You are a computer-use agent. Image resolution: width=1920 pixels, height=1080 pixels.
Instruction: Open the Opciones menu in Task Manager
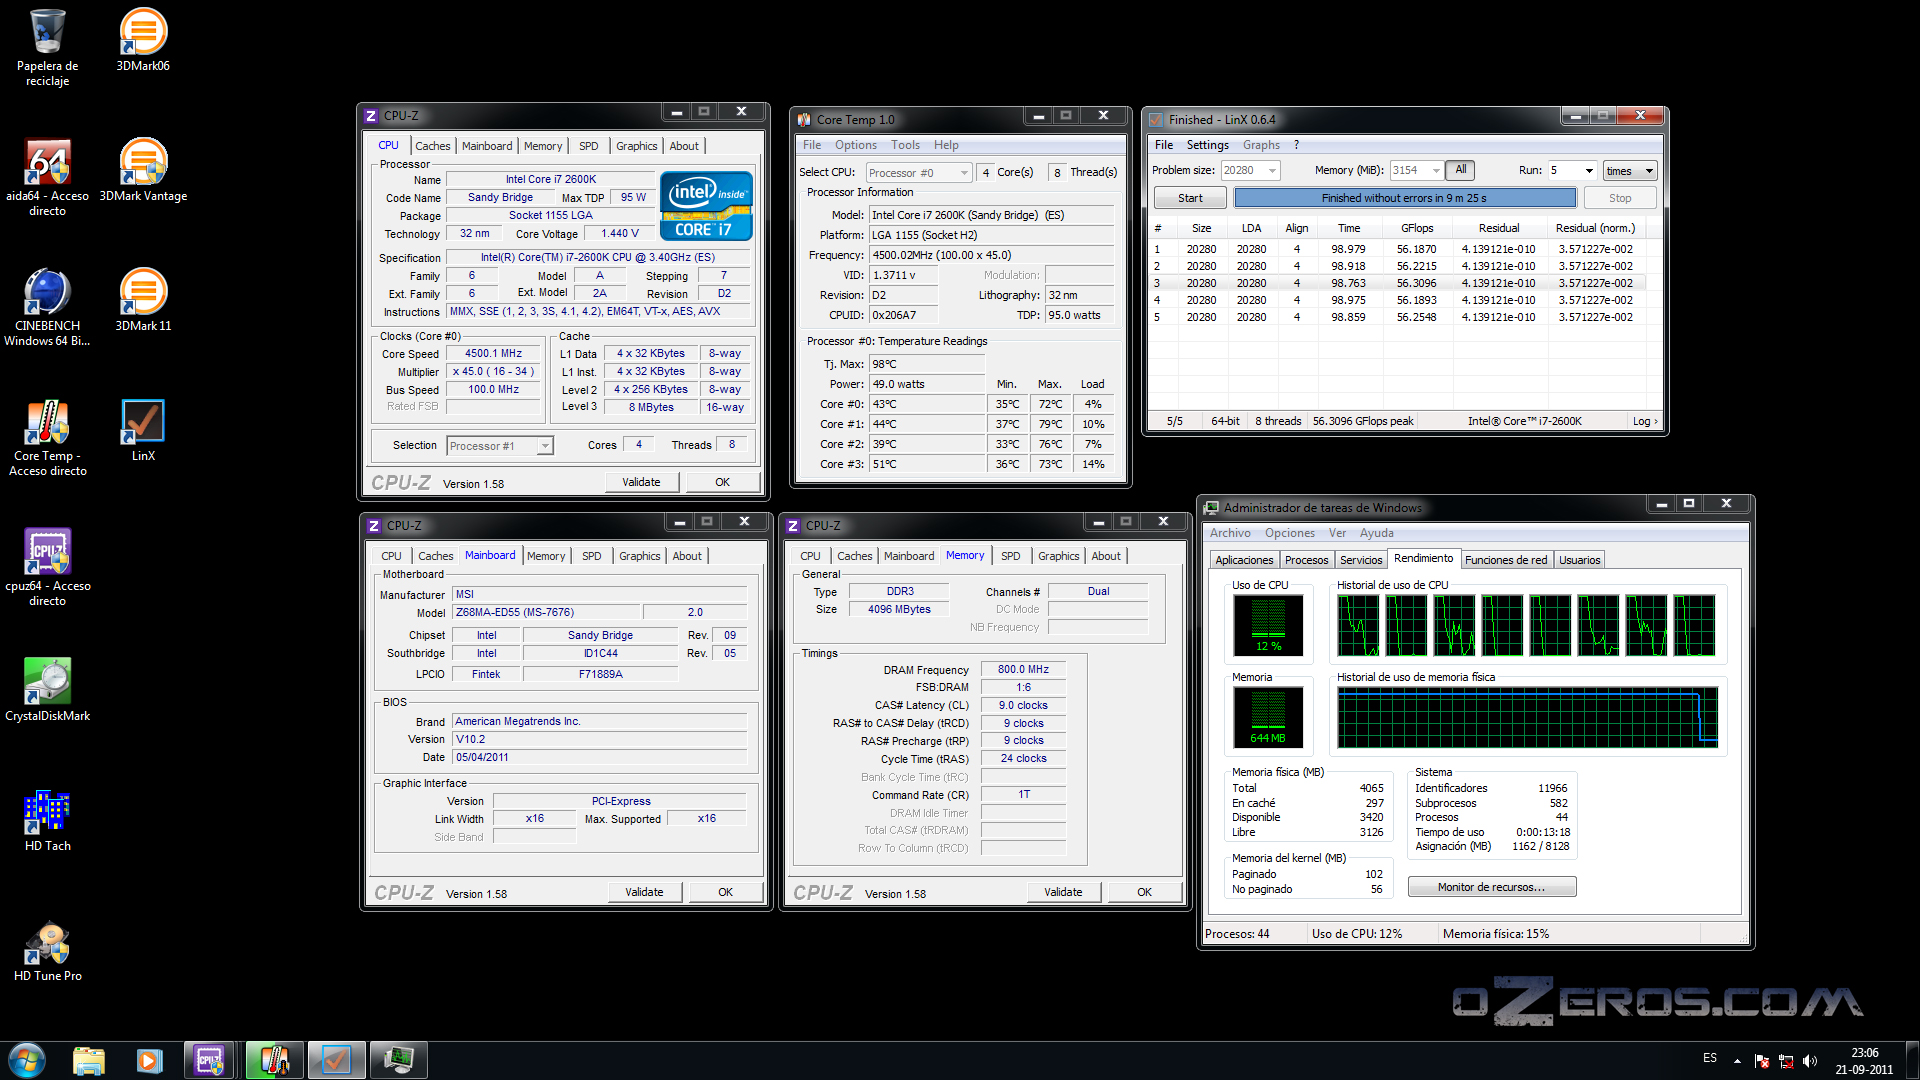point(1289,533)
